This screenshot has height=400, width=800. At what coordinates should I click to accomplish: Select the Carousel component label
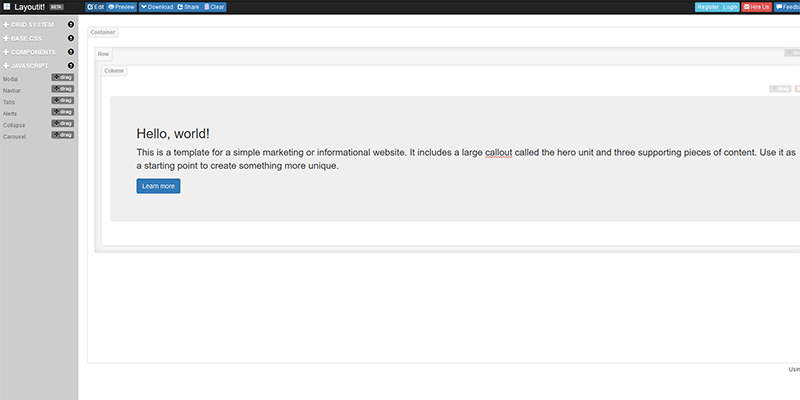tap(14, 137)
